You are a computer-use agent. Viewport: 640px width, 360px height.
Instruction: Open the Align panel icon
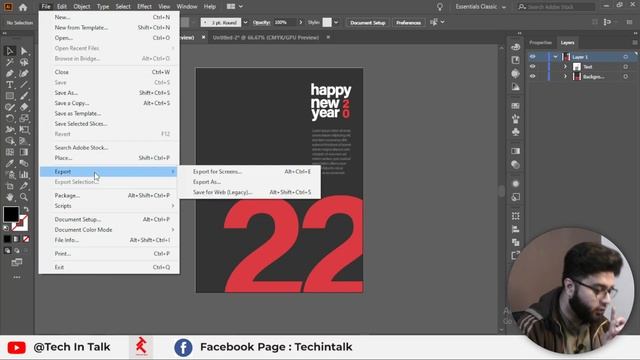pyautogui.click(x=516, y=229)
